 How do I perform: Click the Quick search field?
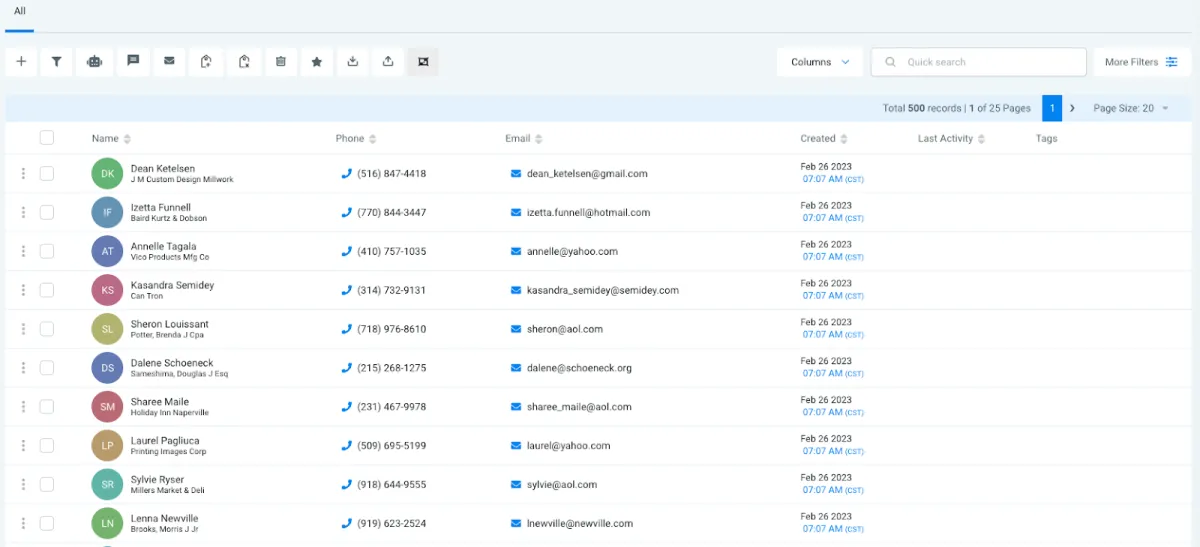[x=978, y=62]
